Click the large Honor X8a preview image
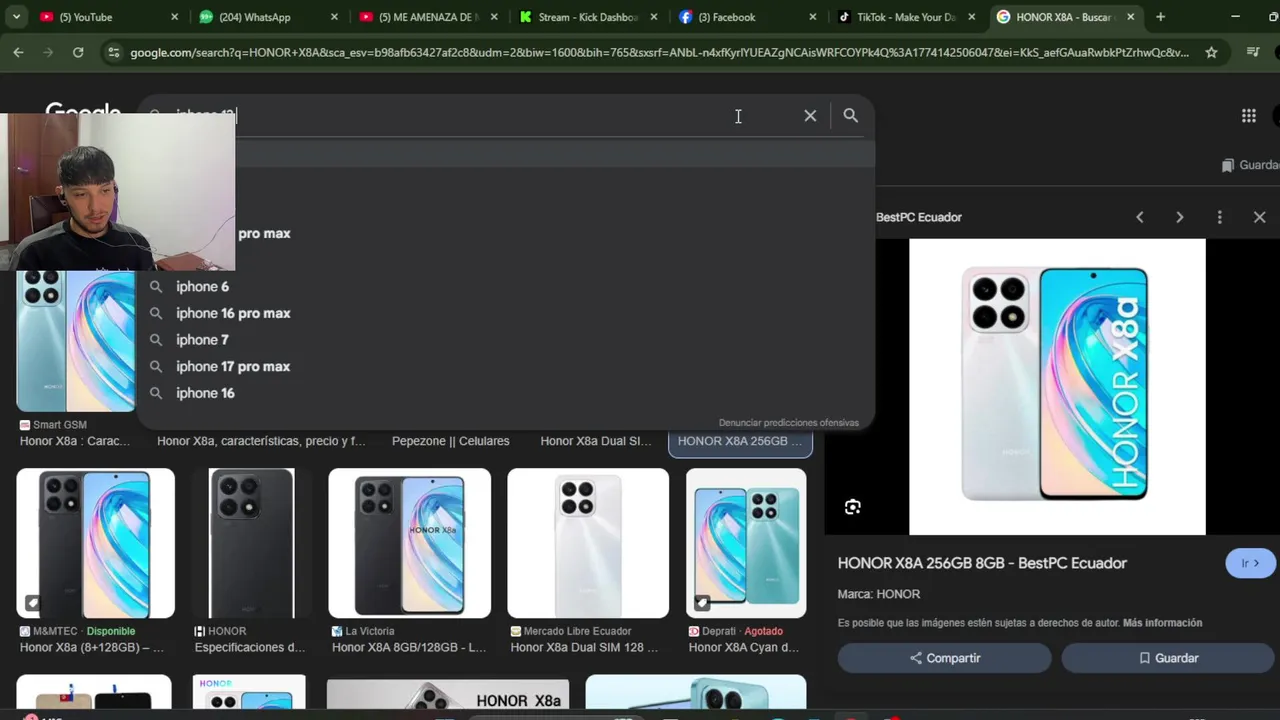Viewport: 1280px width, 720px height. click(1057, 387)
